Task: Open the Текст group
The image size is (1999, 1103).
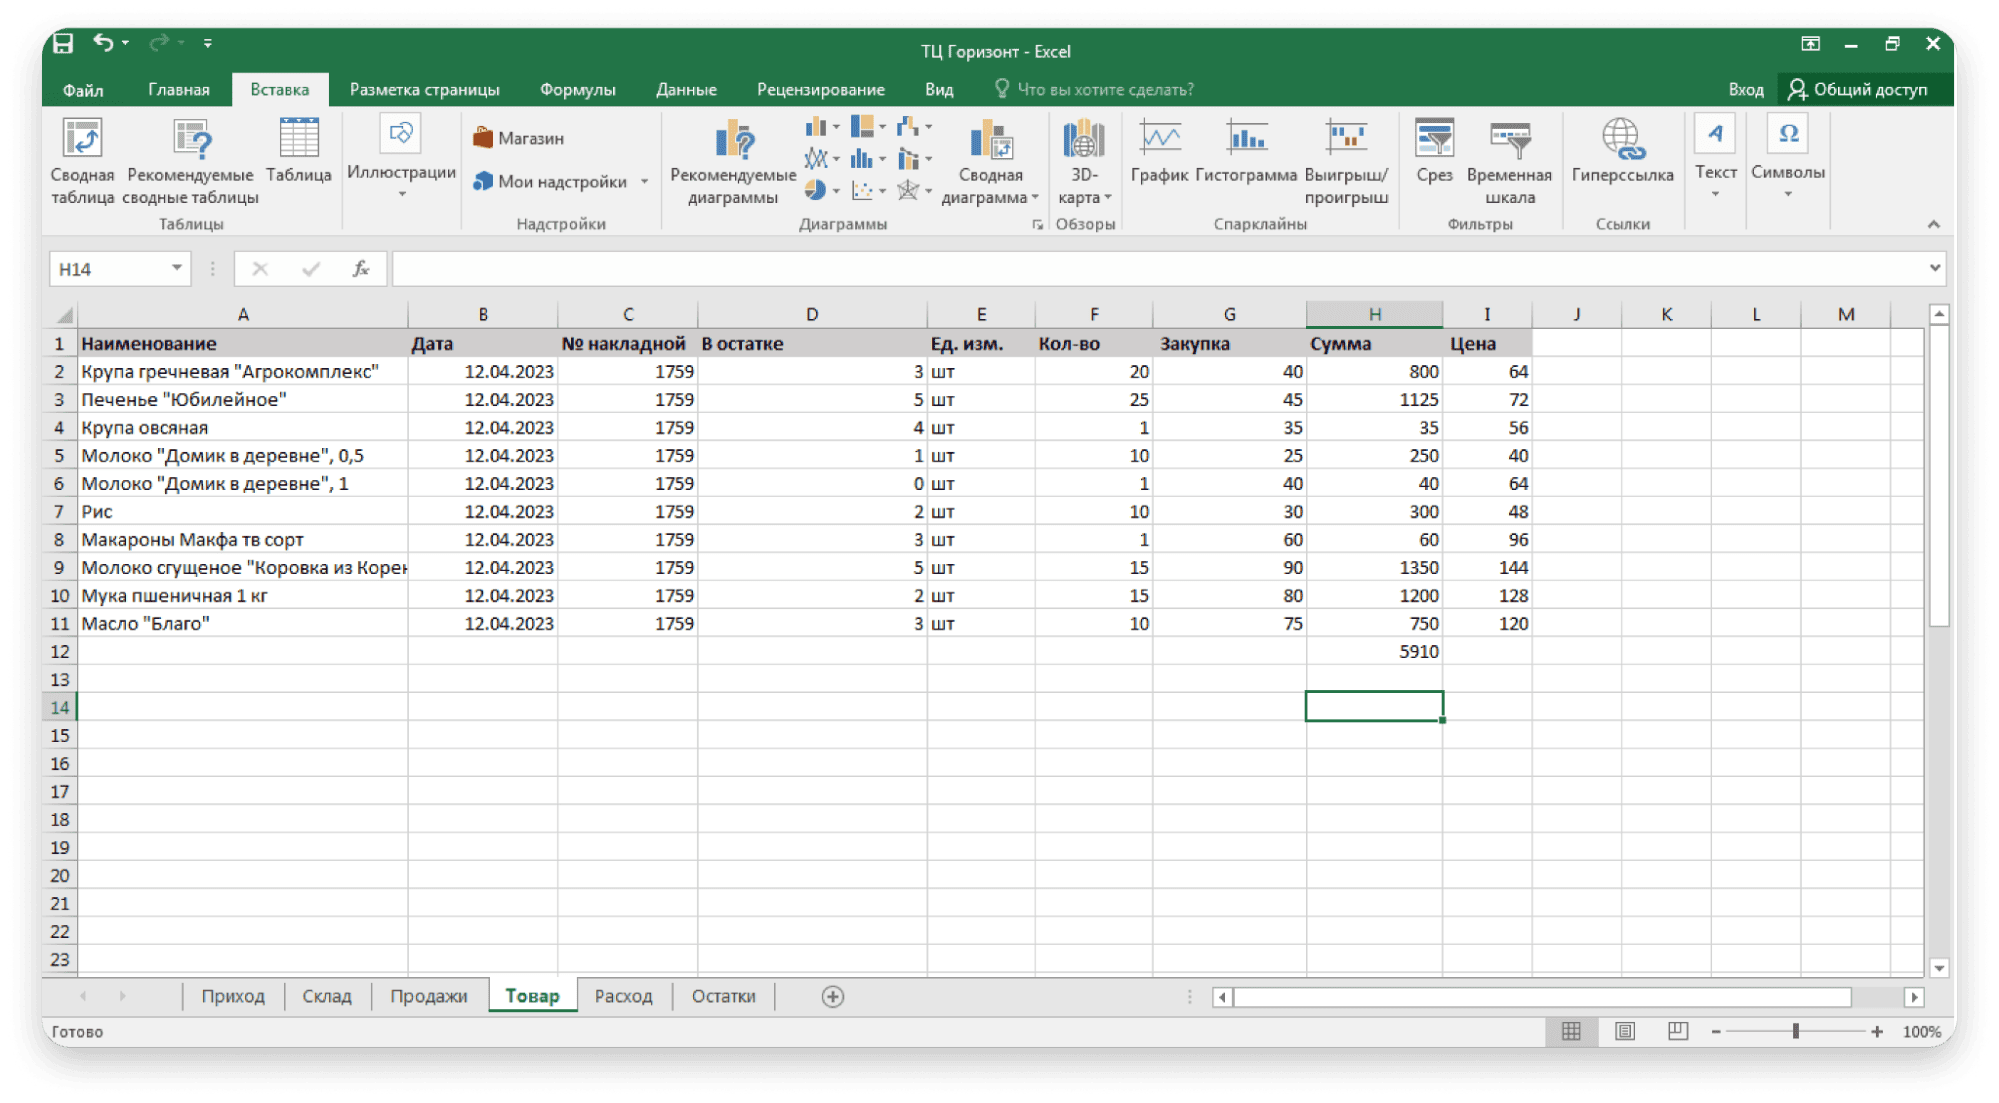Action: [x=1715, y=156]
